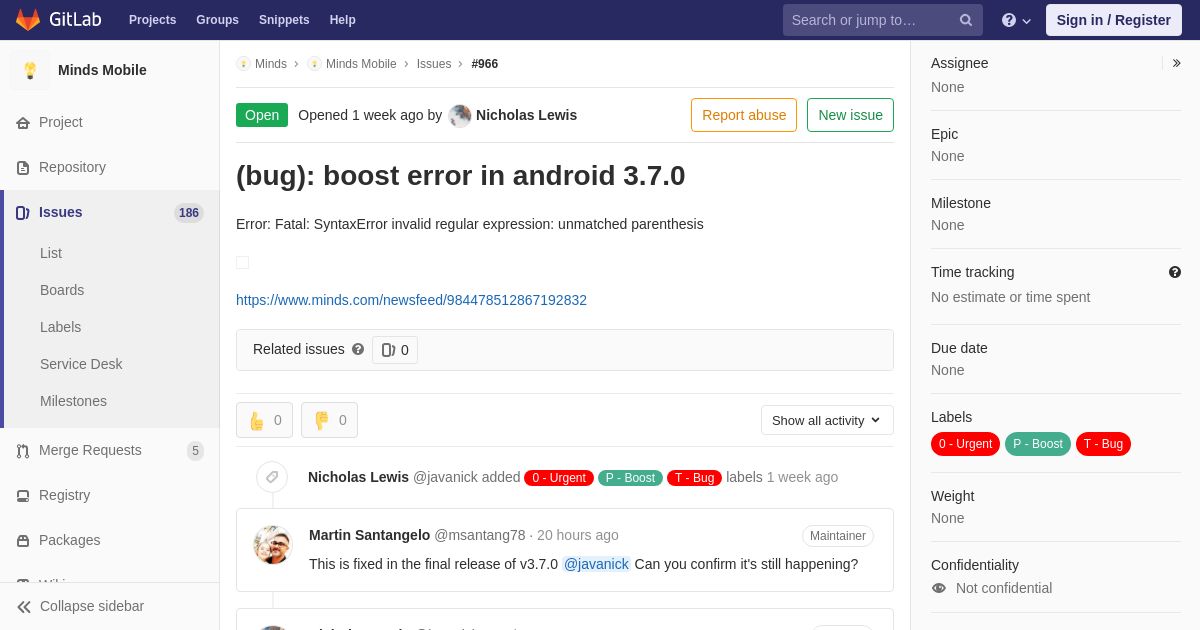Give a thumbs up reaction

click(x=264, y=420)
